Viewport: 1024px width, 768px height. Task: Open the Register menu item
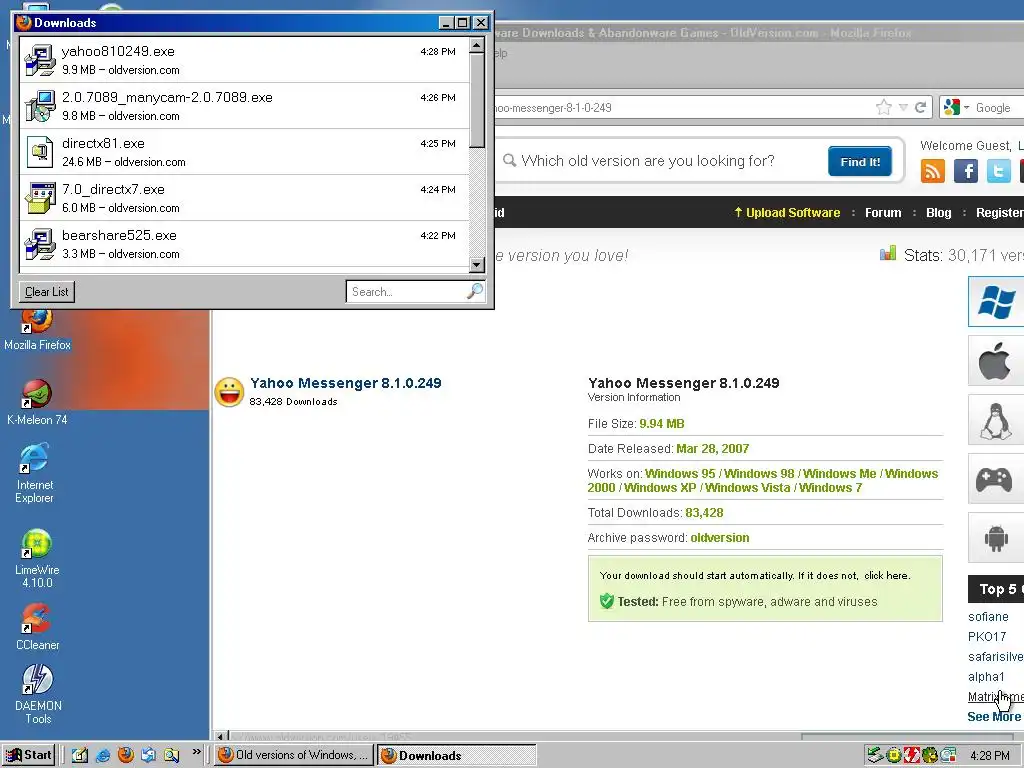pyautogui.click(x=1000, y=212)
